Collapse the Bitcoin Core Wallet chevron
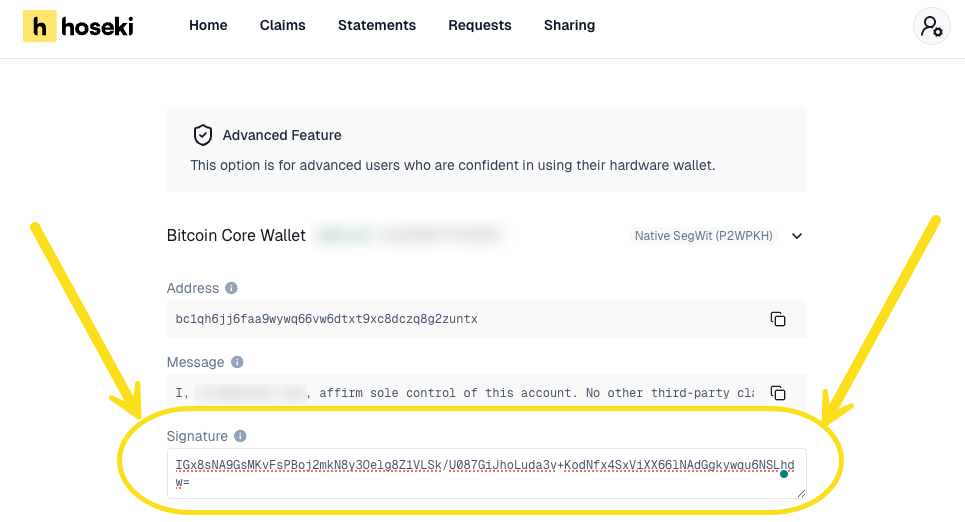The height and width of the screenshot is (522, 965). click(x=797, y=236)
